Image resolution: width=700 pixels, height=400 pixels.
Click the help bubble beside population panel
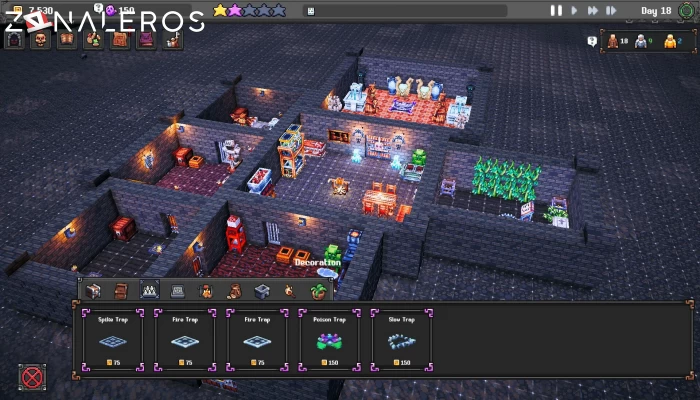pos(592,42)
